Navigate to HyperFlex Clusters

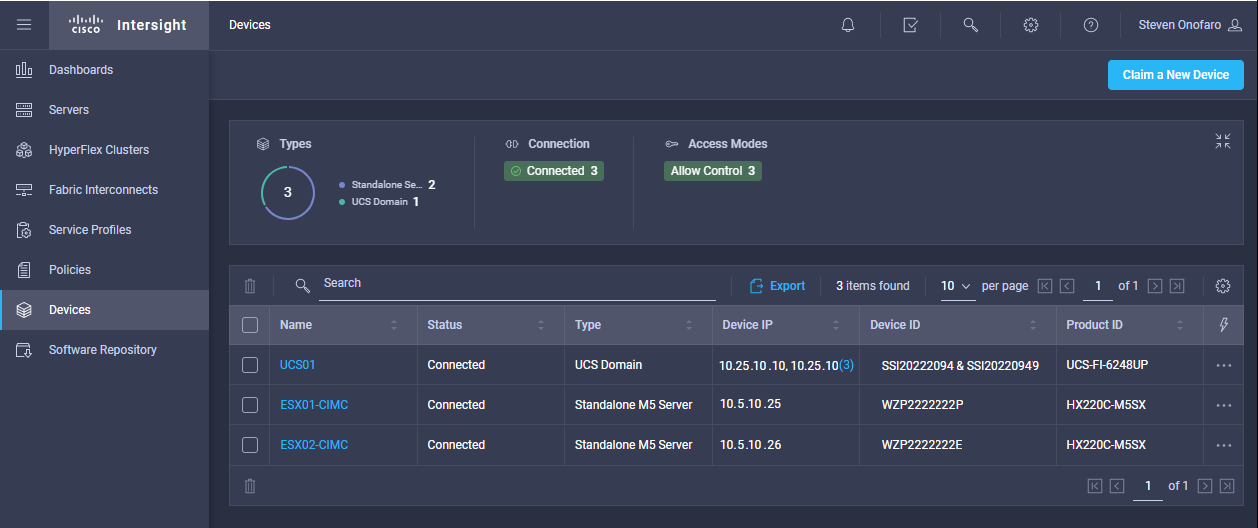pos(98,150)
